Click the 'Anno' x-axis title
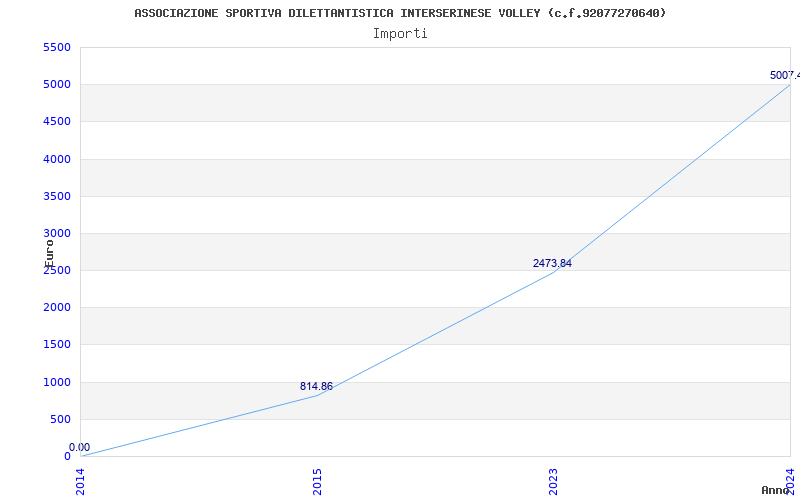Screen dimensions: 800x500 click(x=776, y=490)
